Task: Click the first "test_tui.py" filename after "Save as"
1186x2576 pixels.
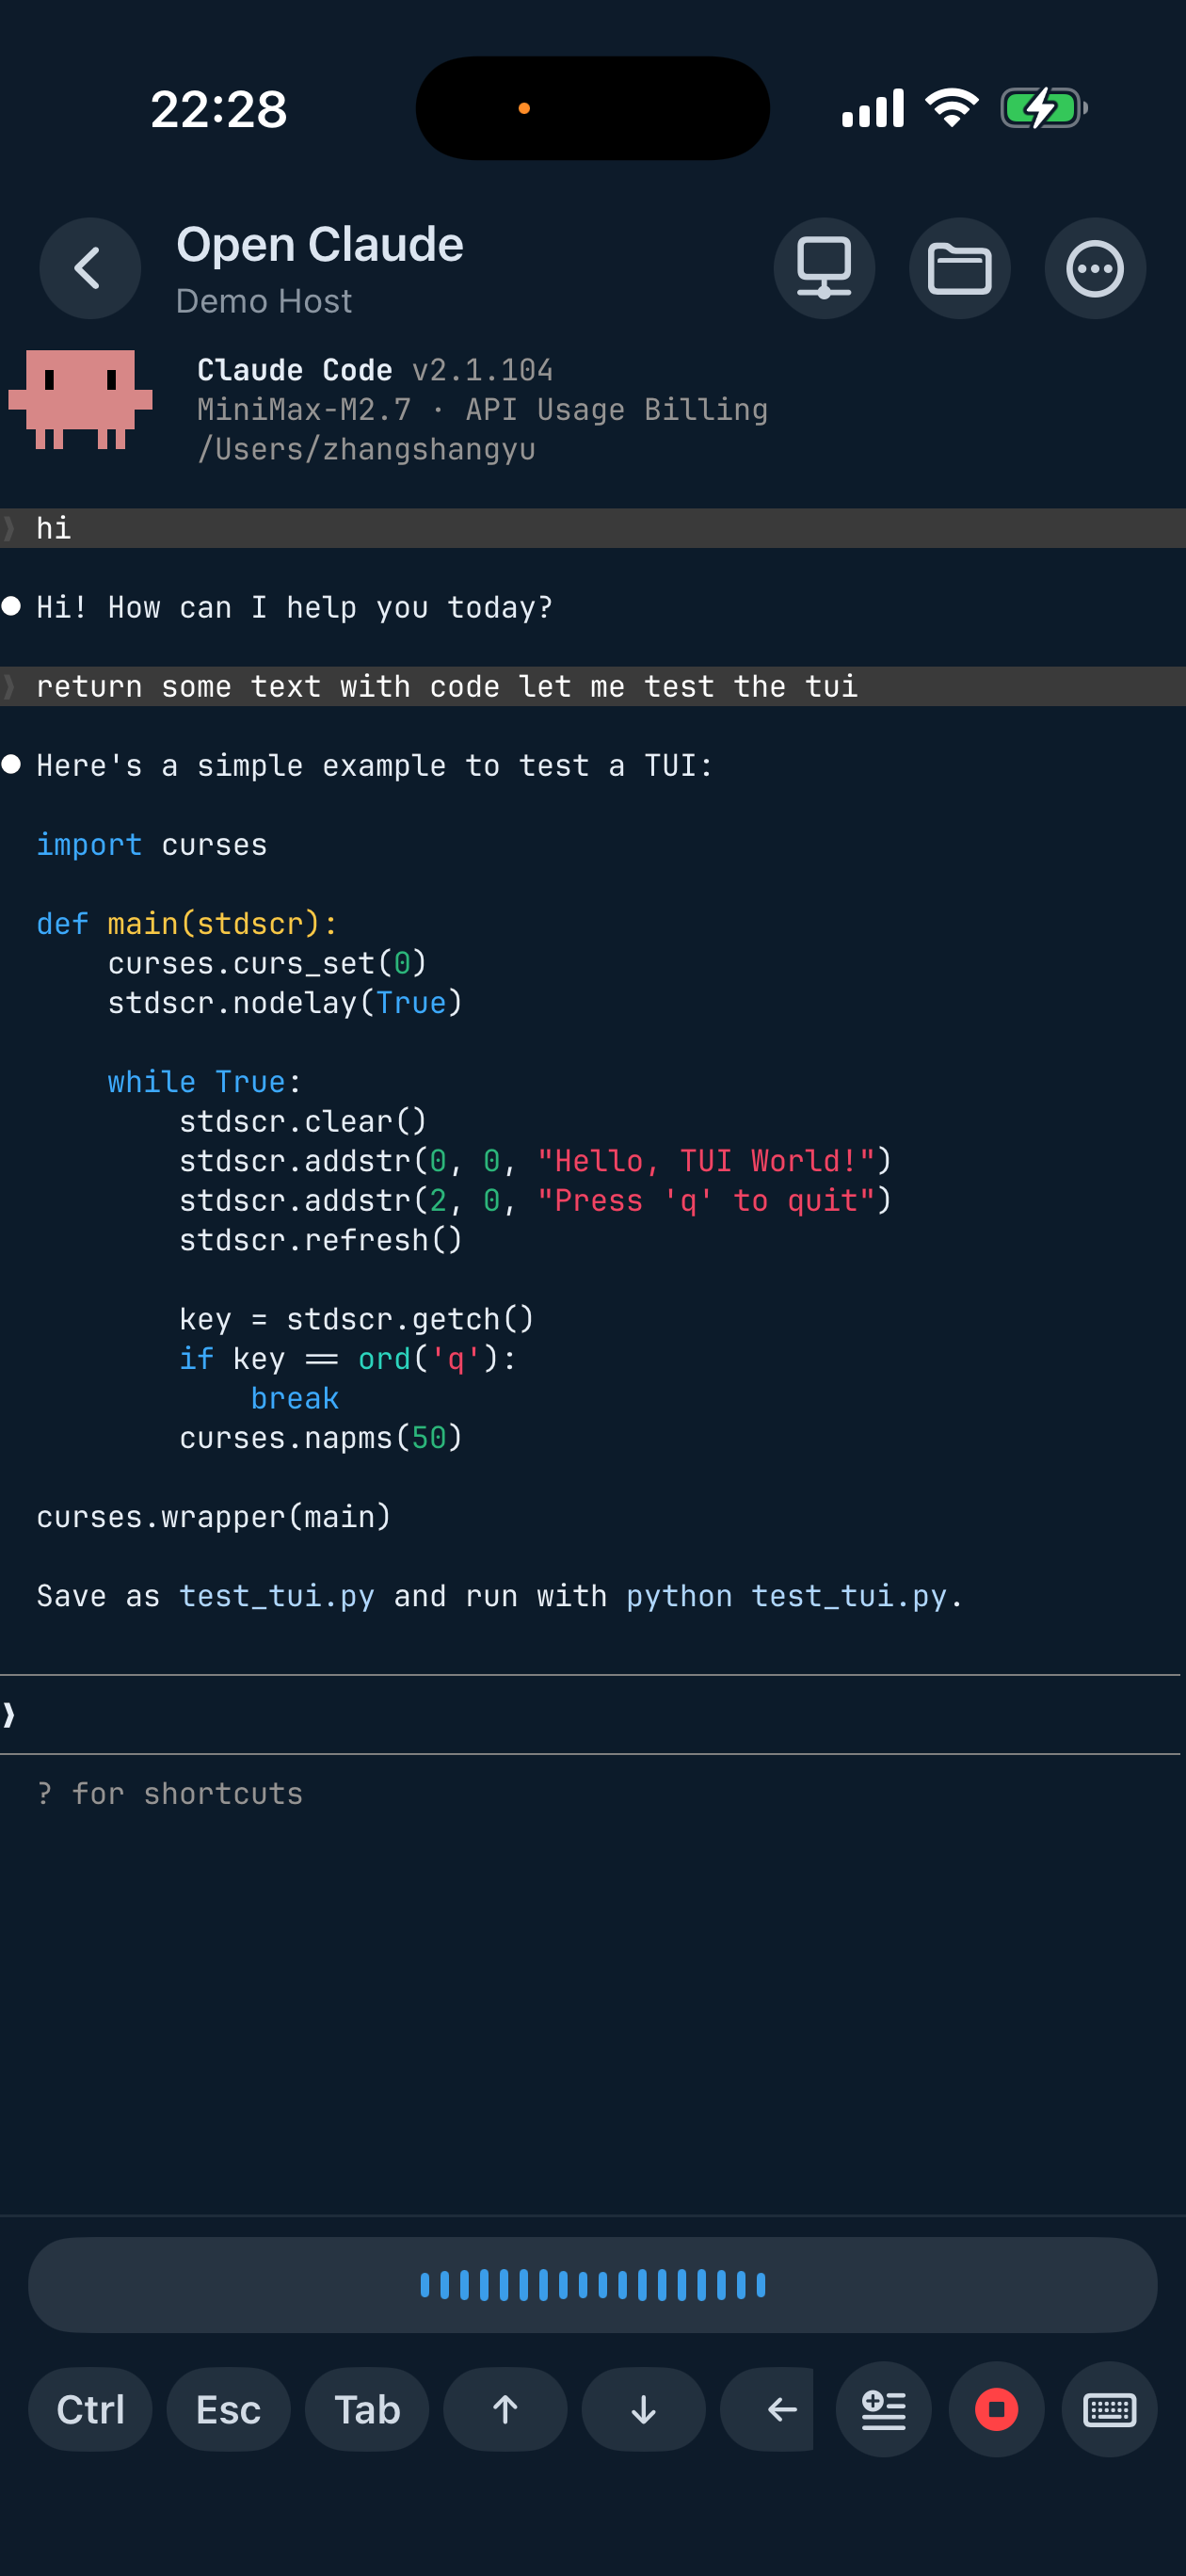Action: point(277,1596)
